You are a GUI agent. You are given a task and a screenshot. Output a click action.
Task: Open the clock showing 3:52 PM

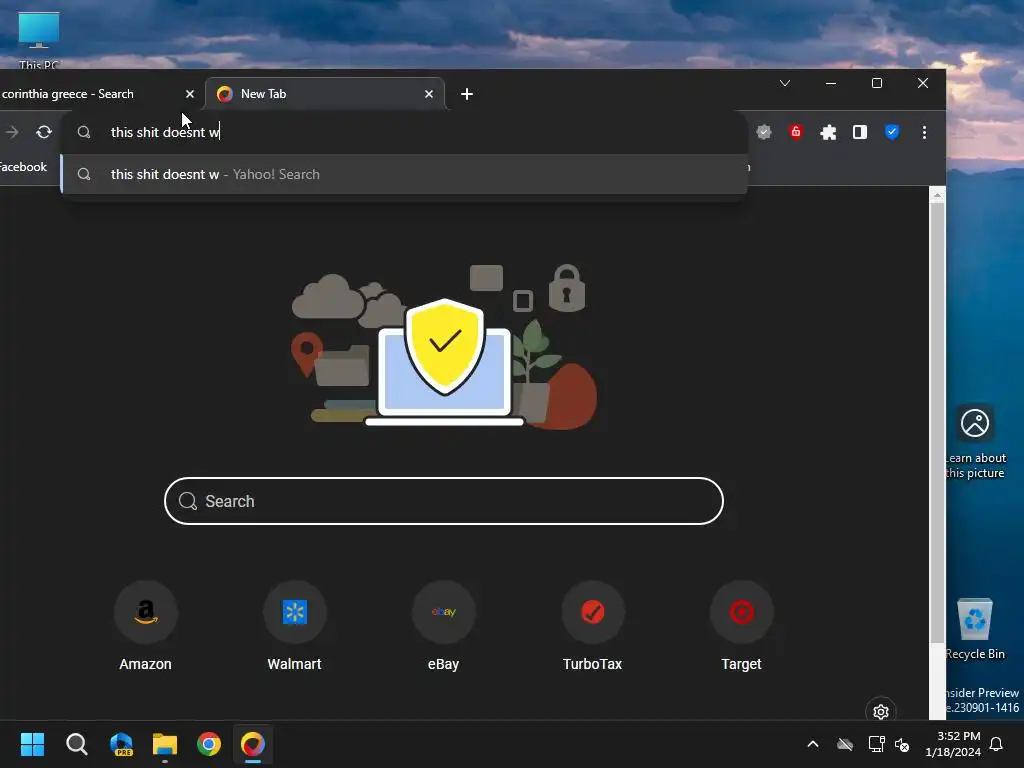click(x=953, y=744)
